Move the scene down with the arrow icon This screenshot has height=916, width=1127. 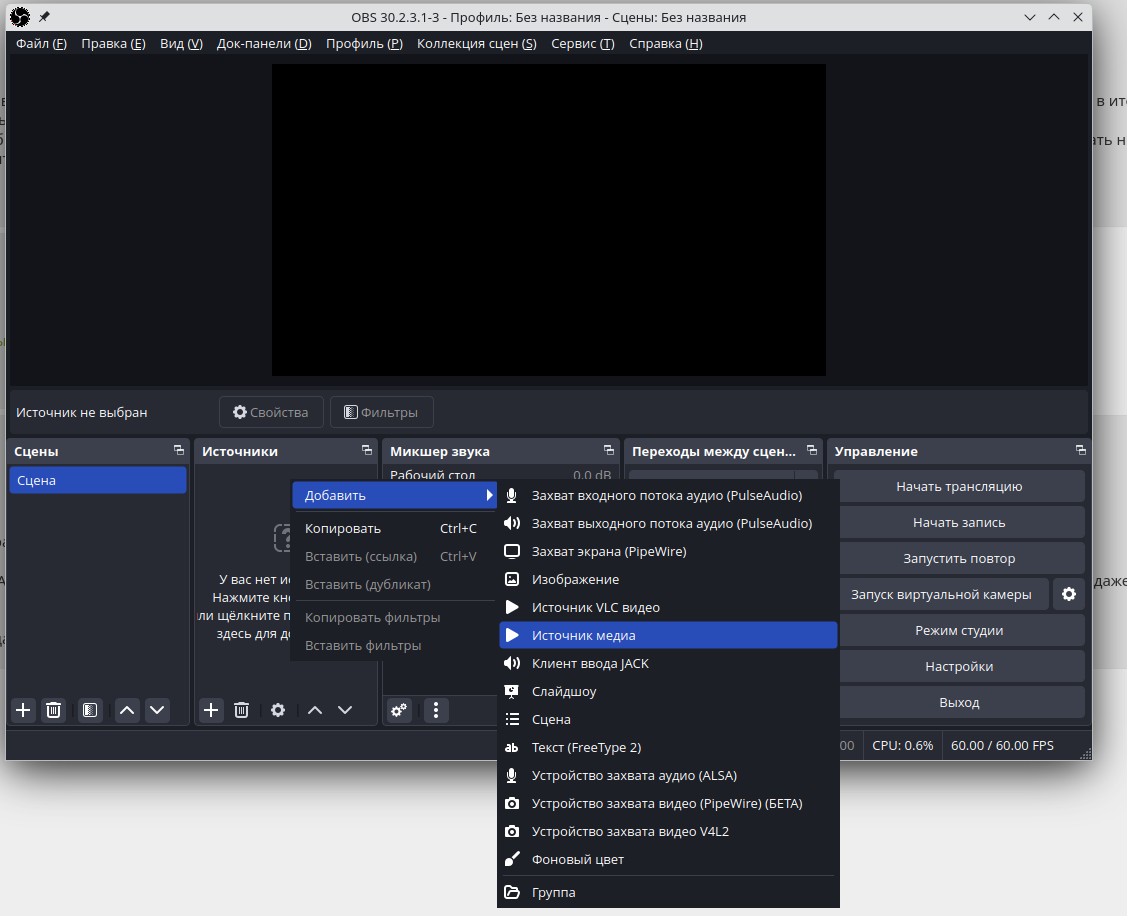tap(157, 710)
